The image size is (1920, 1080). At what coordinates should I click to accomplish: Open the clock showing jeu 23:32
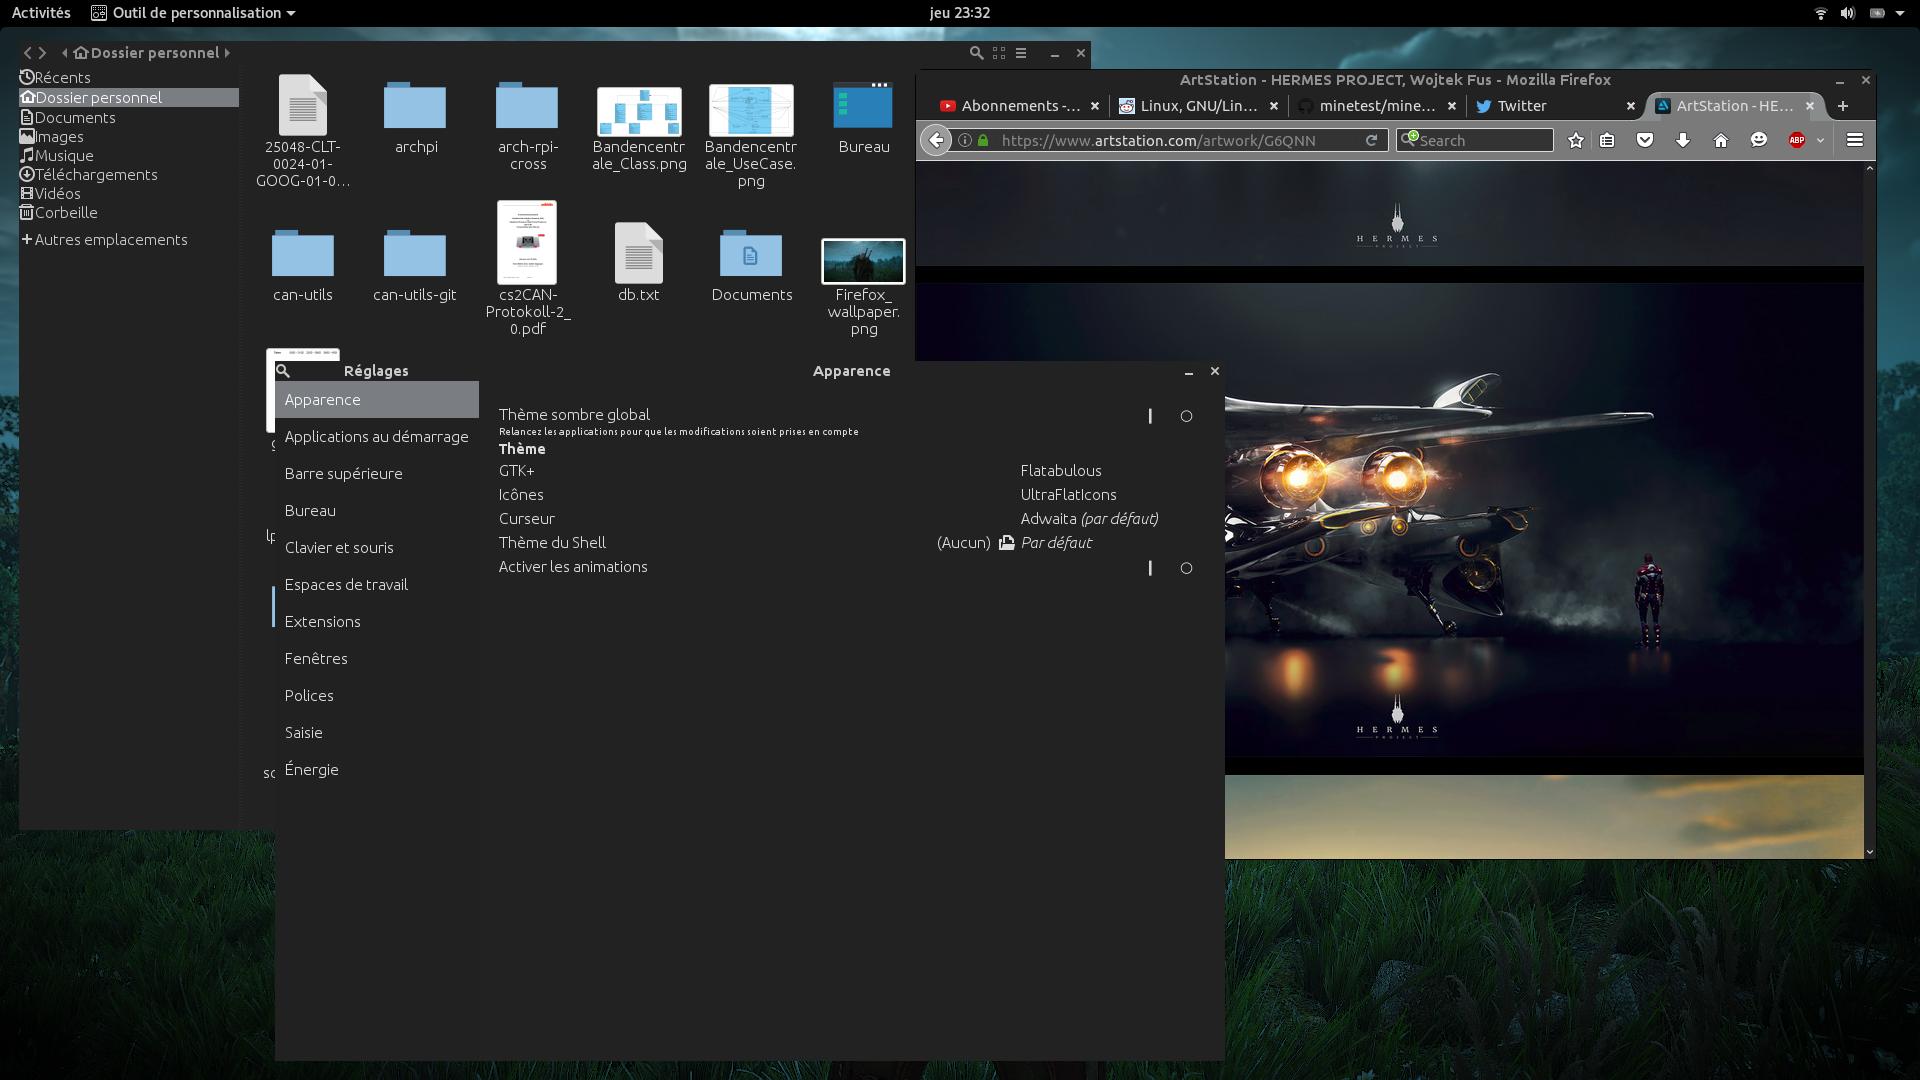tap(959, 13)
